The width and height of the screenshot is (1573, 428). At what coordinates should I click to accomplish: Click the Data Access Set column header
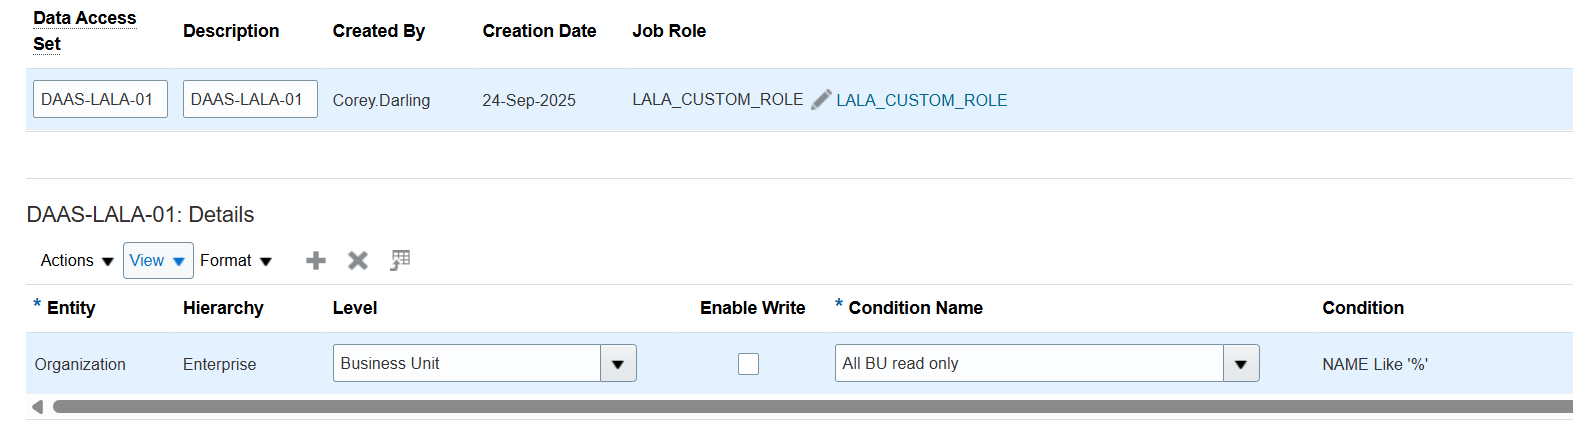click(x=84, y=31)
